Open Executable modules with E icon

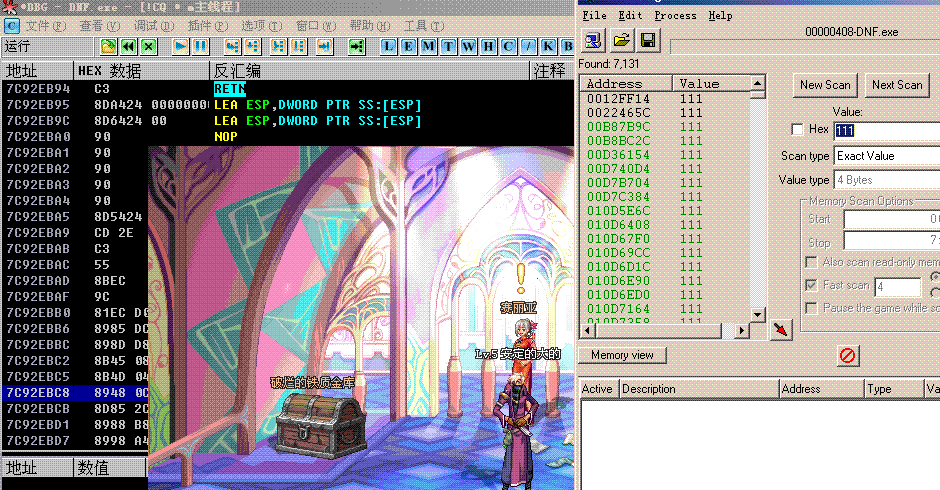coord(408,47)
